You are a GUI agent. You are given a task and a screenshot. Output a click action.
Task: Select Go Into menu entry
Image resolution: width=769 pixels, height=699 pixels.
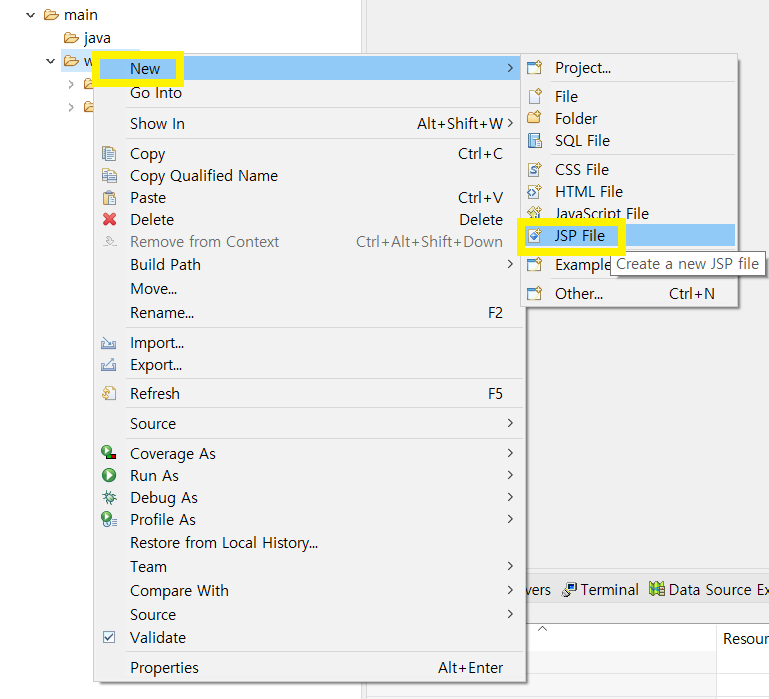pos(308,93)
